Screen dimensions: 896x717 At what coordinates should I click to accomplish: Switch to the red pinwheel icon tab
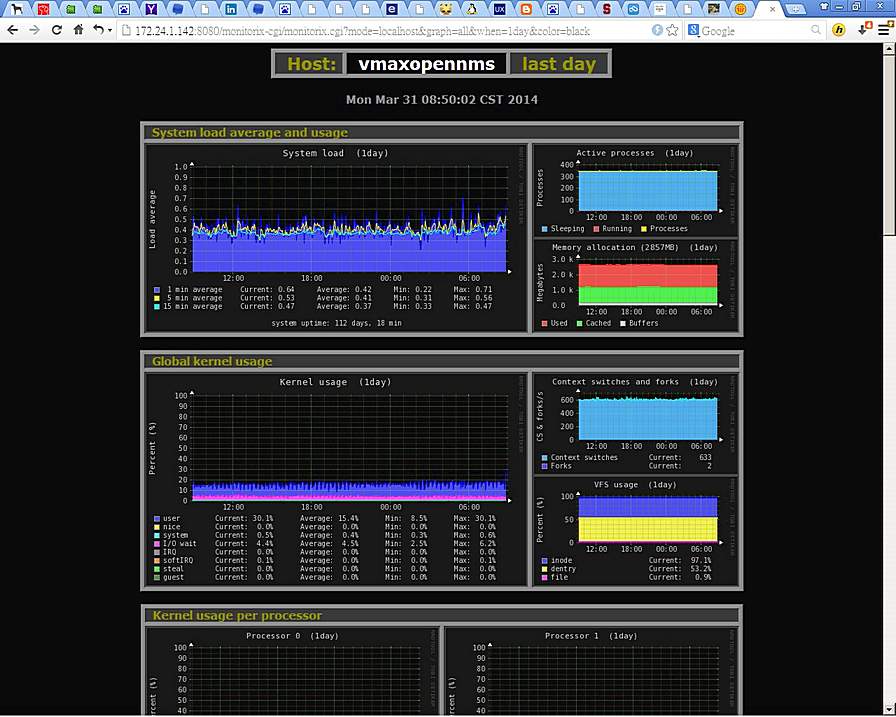43,9
